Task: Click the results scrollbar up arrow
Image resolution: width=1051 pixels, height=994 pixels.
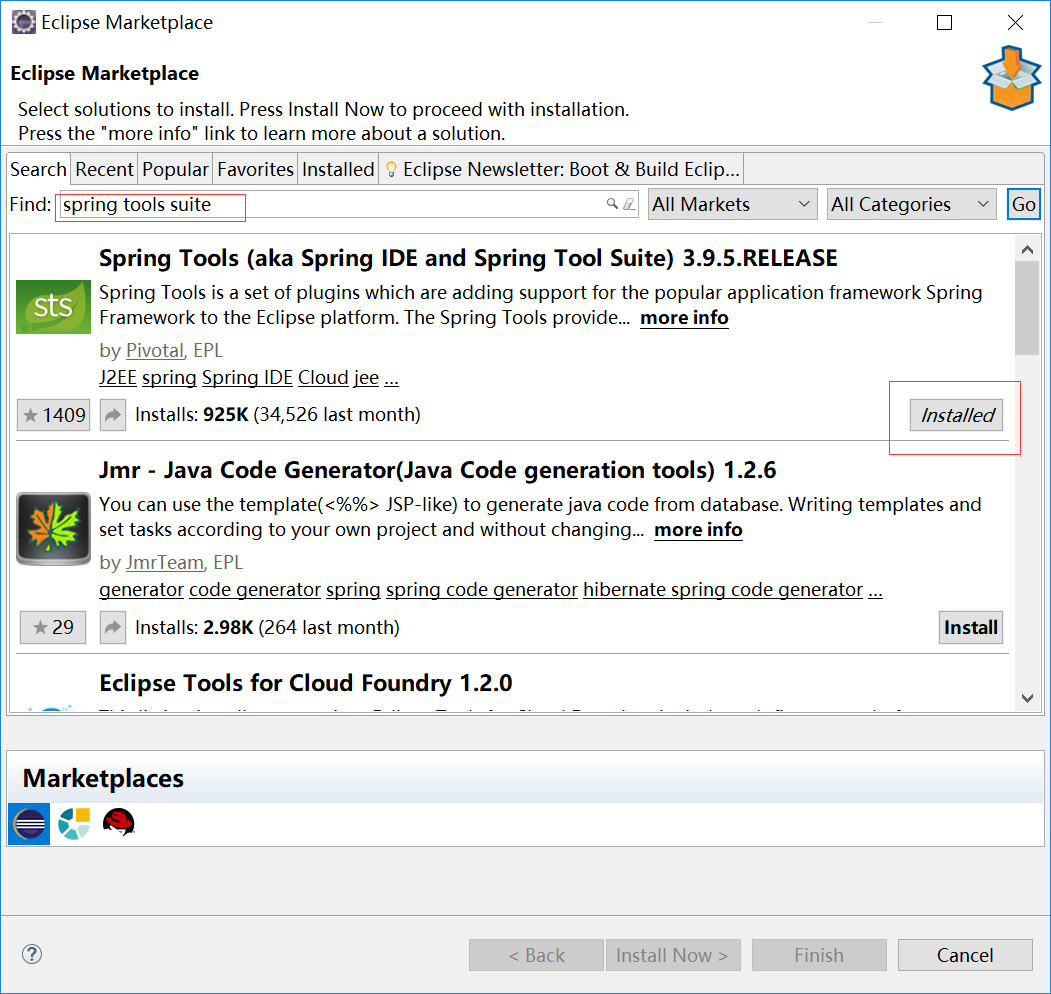Action: (x=1027, y=249)
